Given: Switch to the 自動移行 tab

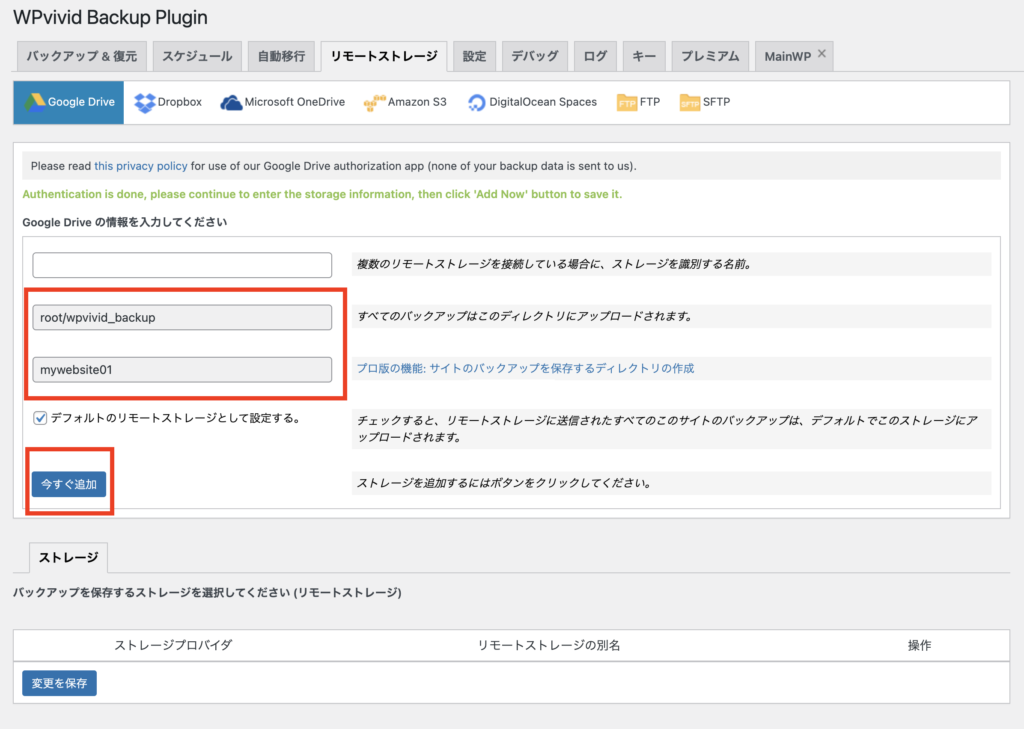Looking at the screenshot, I should [280, 56].
